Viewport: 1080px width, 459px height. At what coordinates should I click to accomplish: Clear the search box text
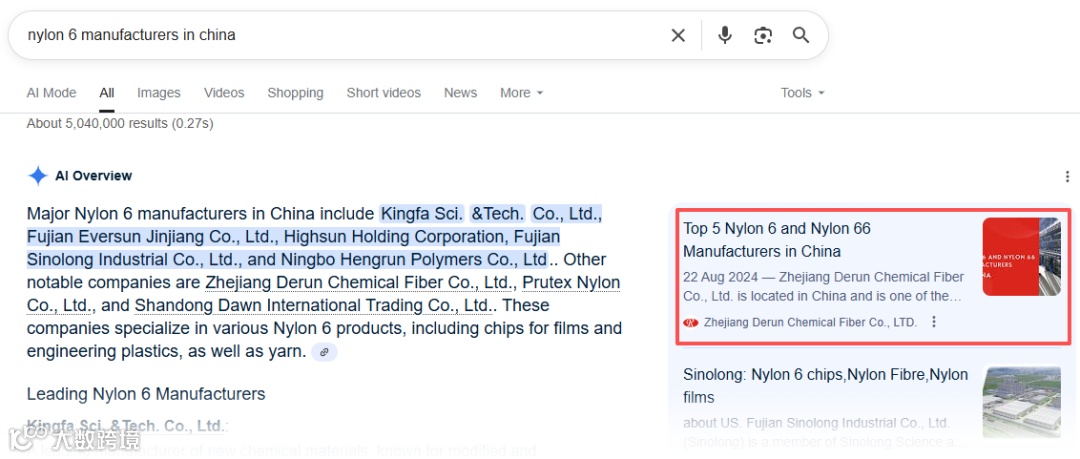pyautogui.click(x=678, y=36)
